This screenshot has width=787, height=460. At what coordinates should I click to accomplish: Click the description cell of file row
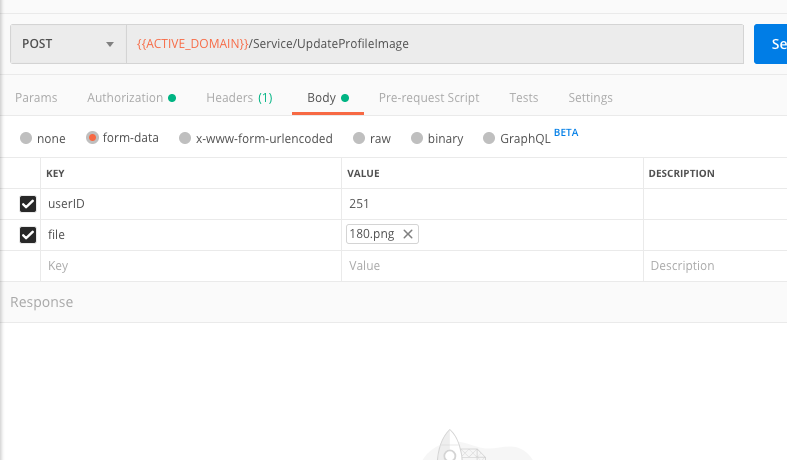715,235
